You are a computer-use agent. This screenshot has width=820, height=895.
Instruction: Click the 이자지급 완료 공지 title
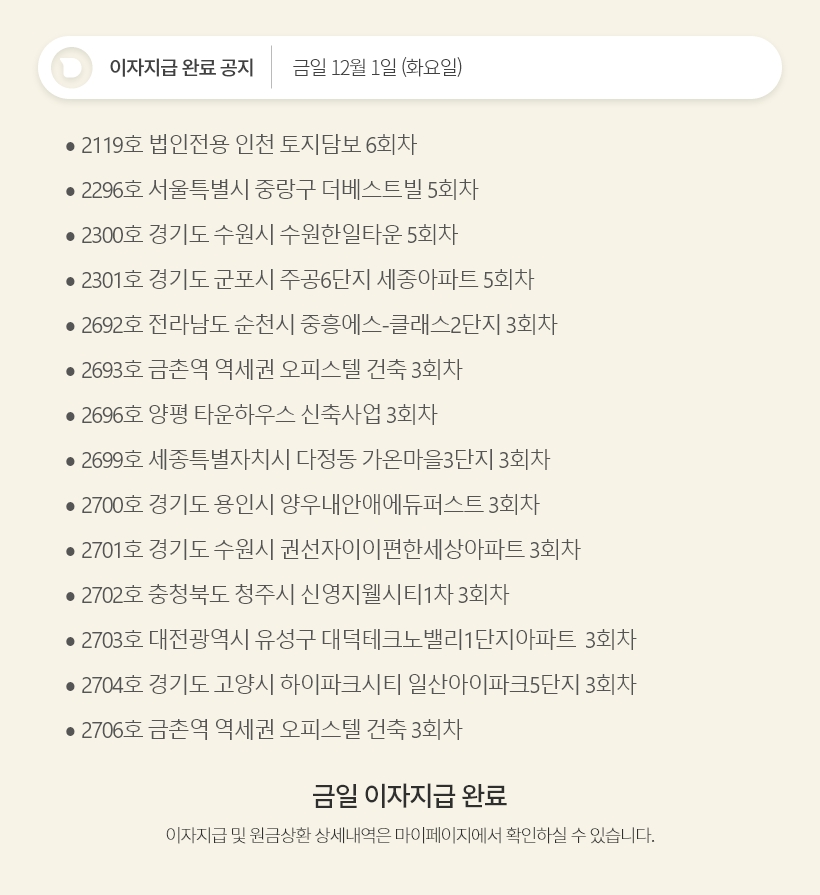(181, 68)
